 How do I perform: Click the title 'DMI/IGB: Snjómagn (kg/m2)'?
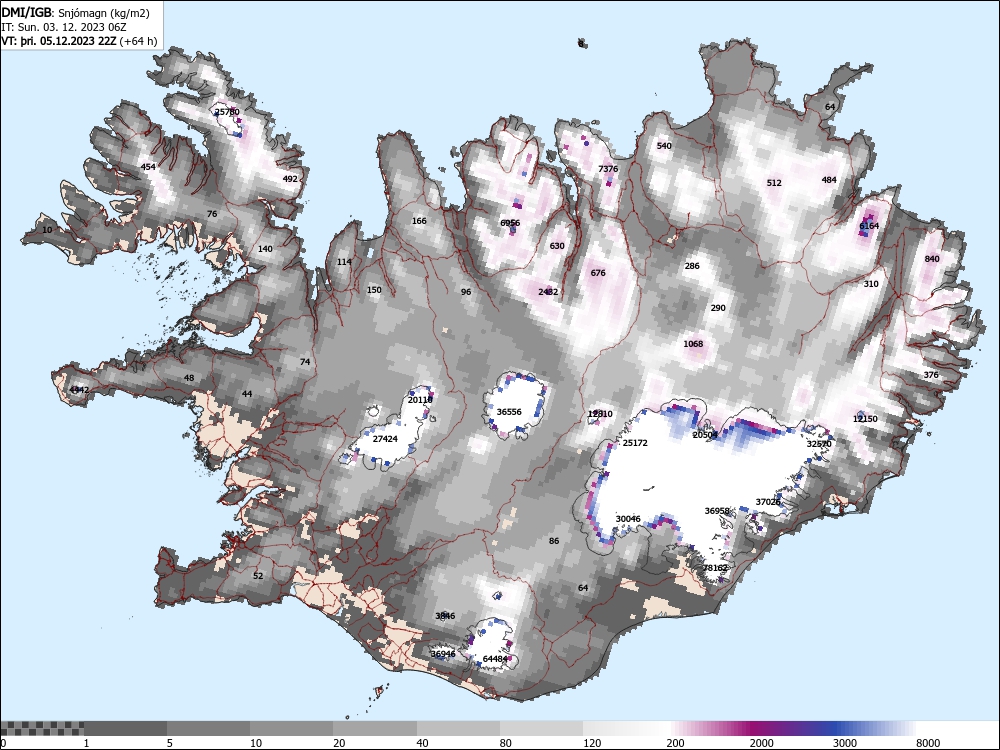[76, 13]
